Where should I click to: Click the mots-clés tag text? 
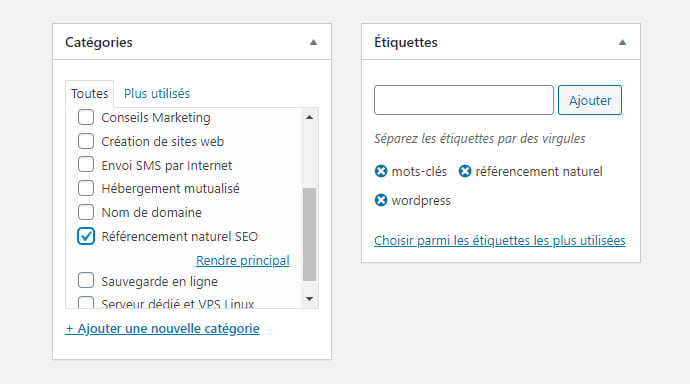click(x=419, y=171)
